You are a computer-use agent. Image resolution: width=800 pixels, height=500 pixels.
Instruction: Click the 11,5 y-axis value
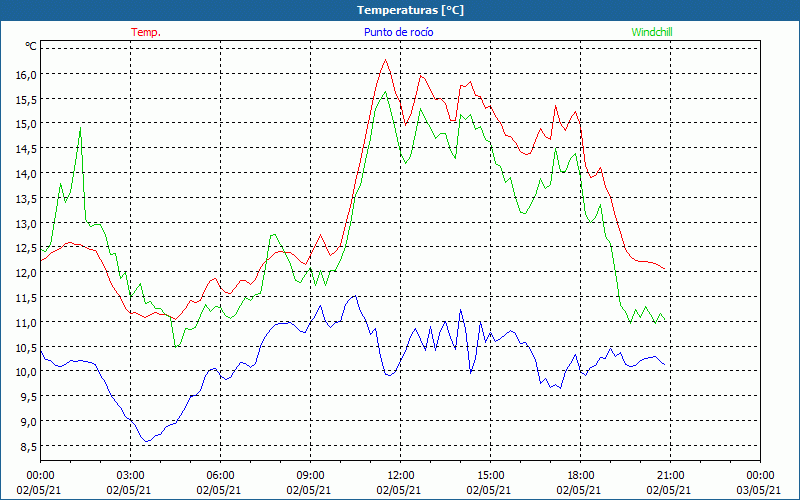[x=27, y=298]
